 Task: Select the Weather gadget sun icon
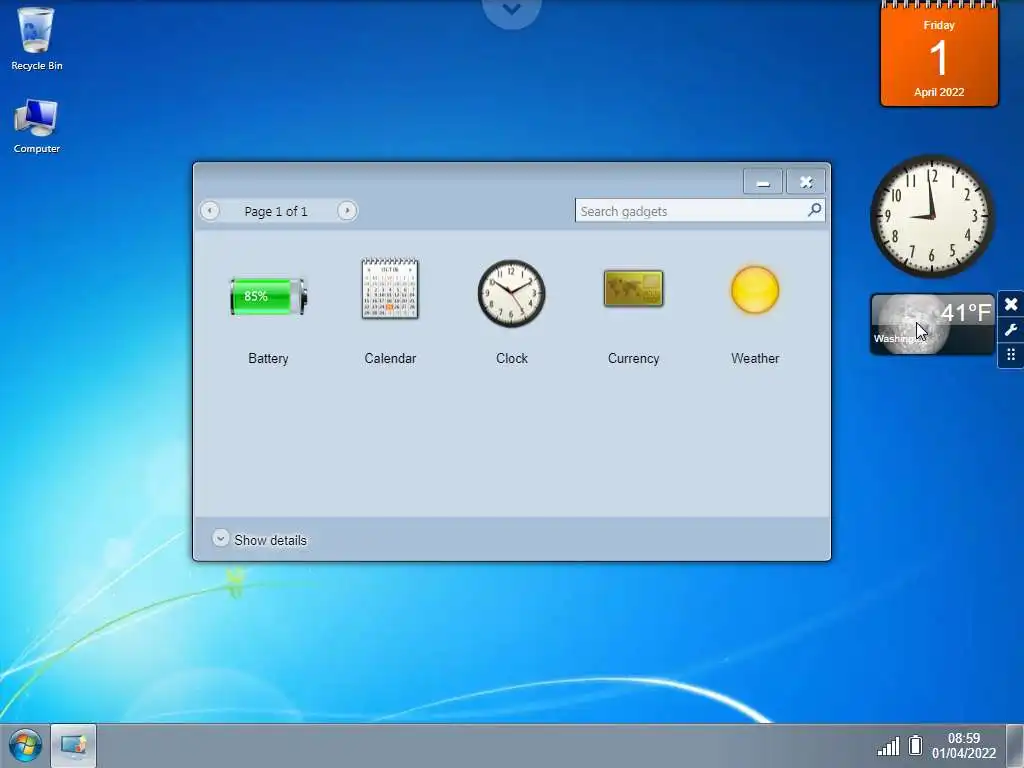coord(755,290)
